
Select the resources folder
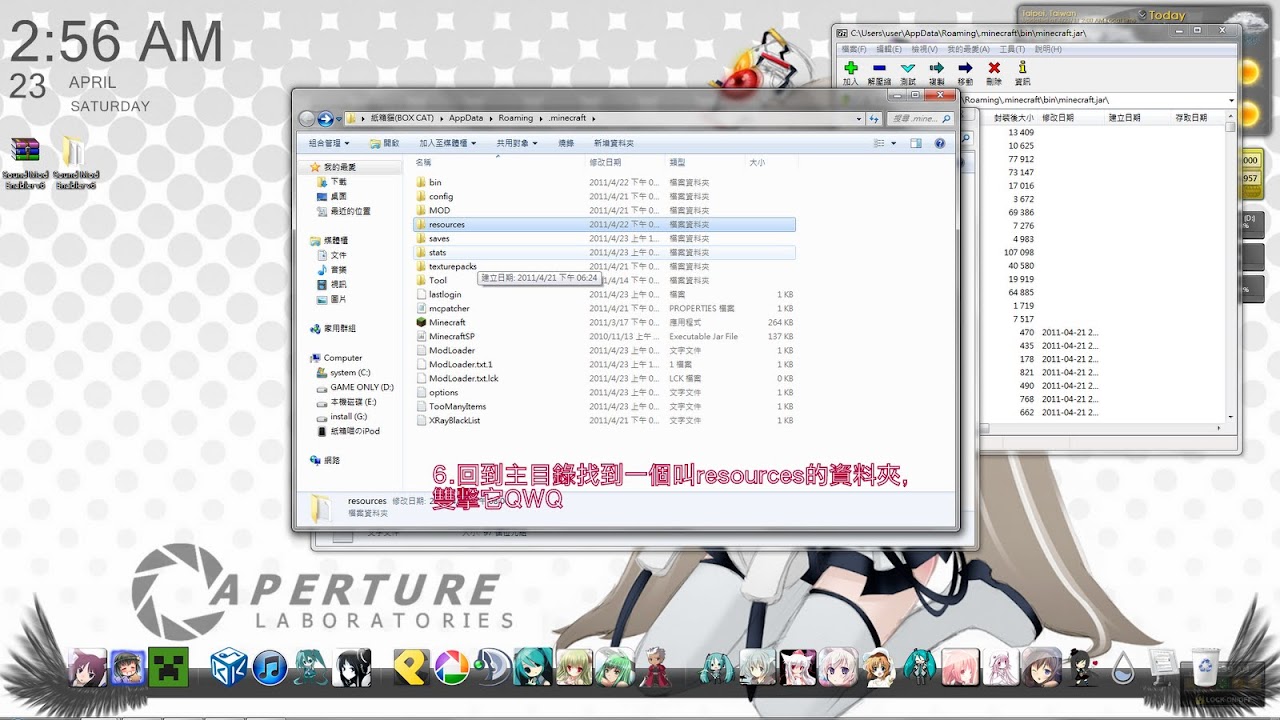605,225
